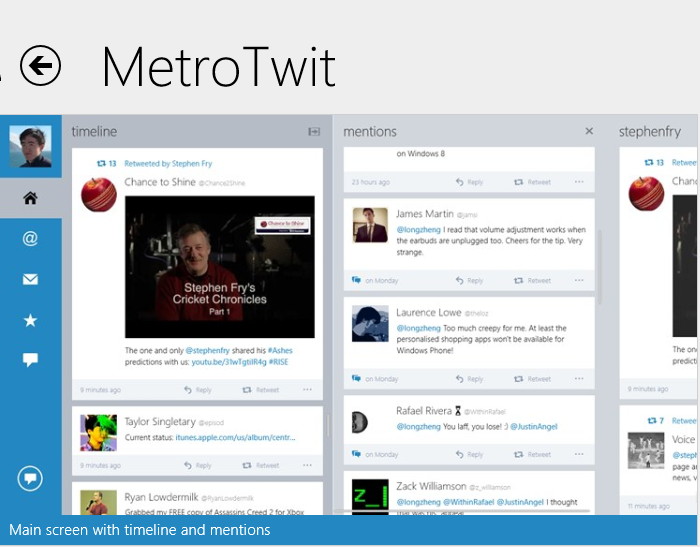Image resolution: width=700 pixels, height=547 pixels.
Task: Open more options on Chance to Shine tweet
Action: (307, 389)
